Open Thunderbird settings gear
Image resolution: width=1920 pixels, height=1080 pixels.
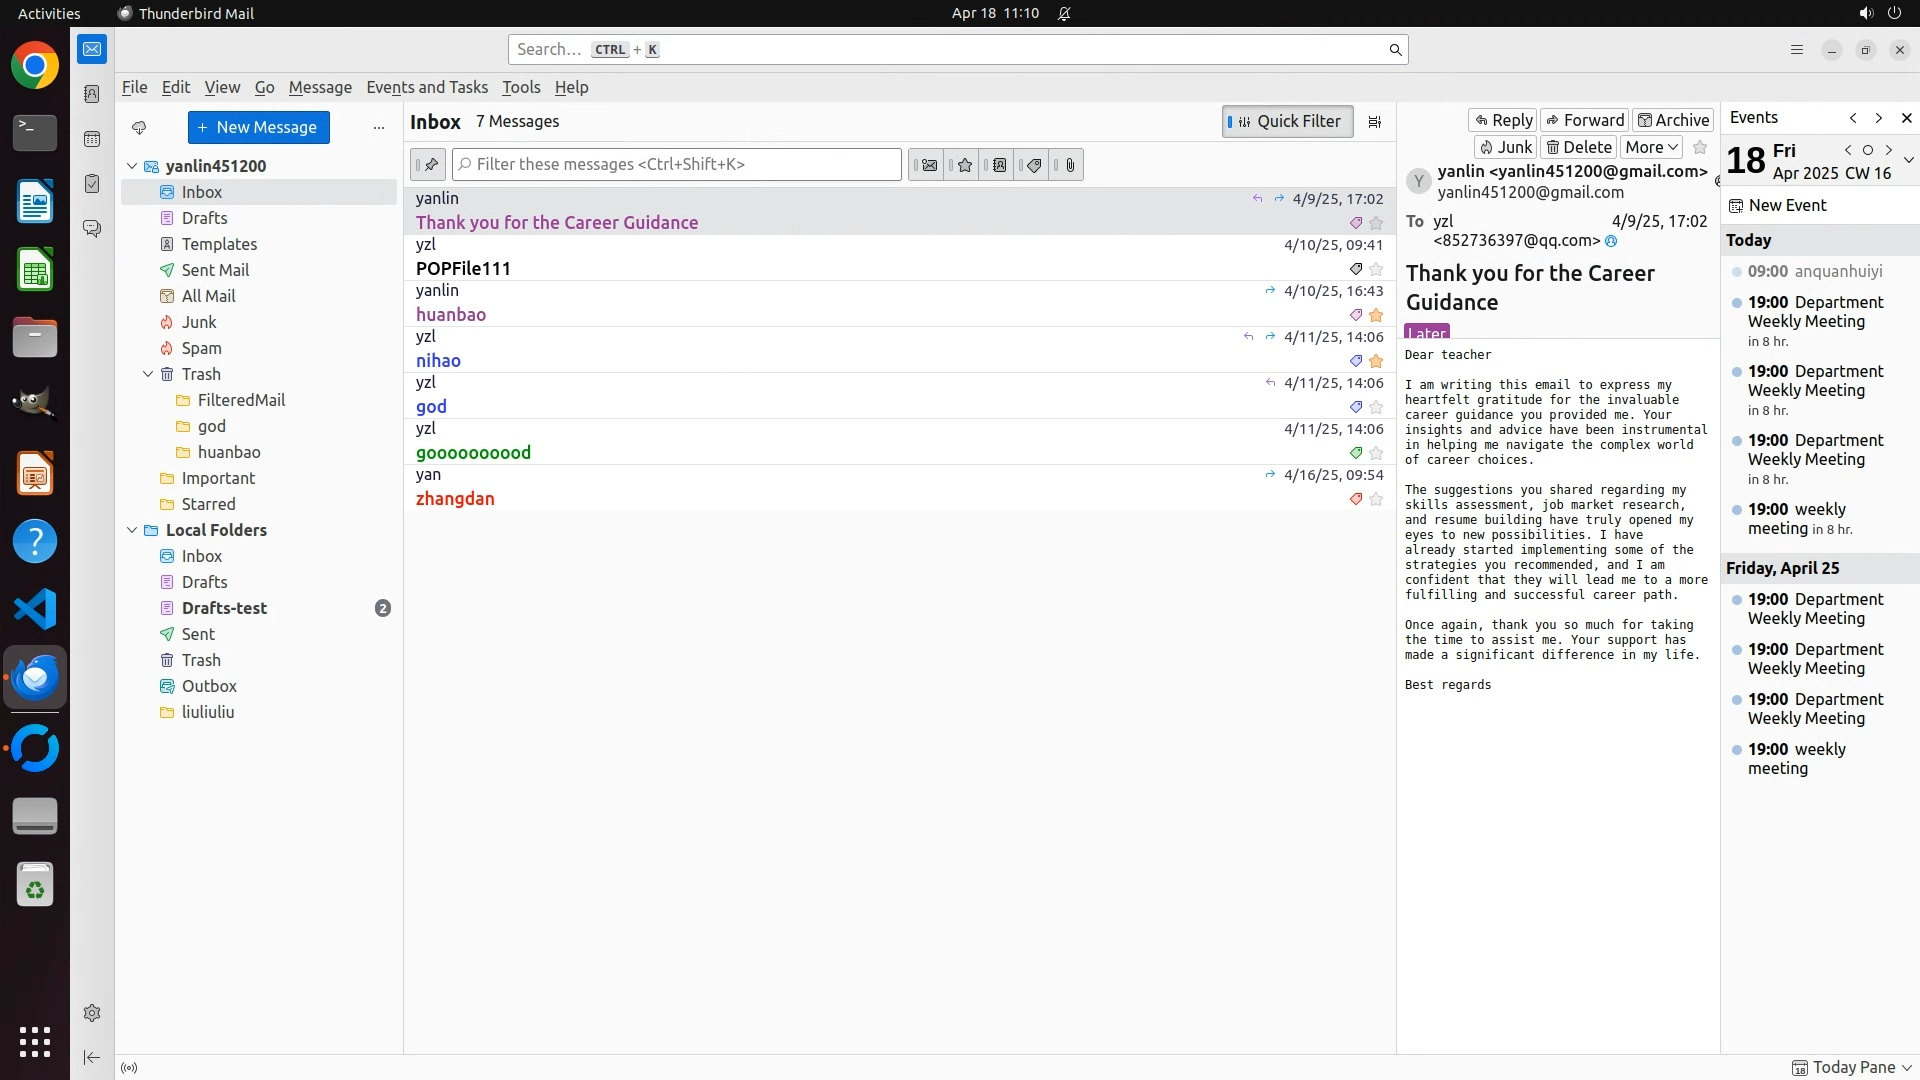(92, 1013)
